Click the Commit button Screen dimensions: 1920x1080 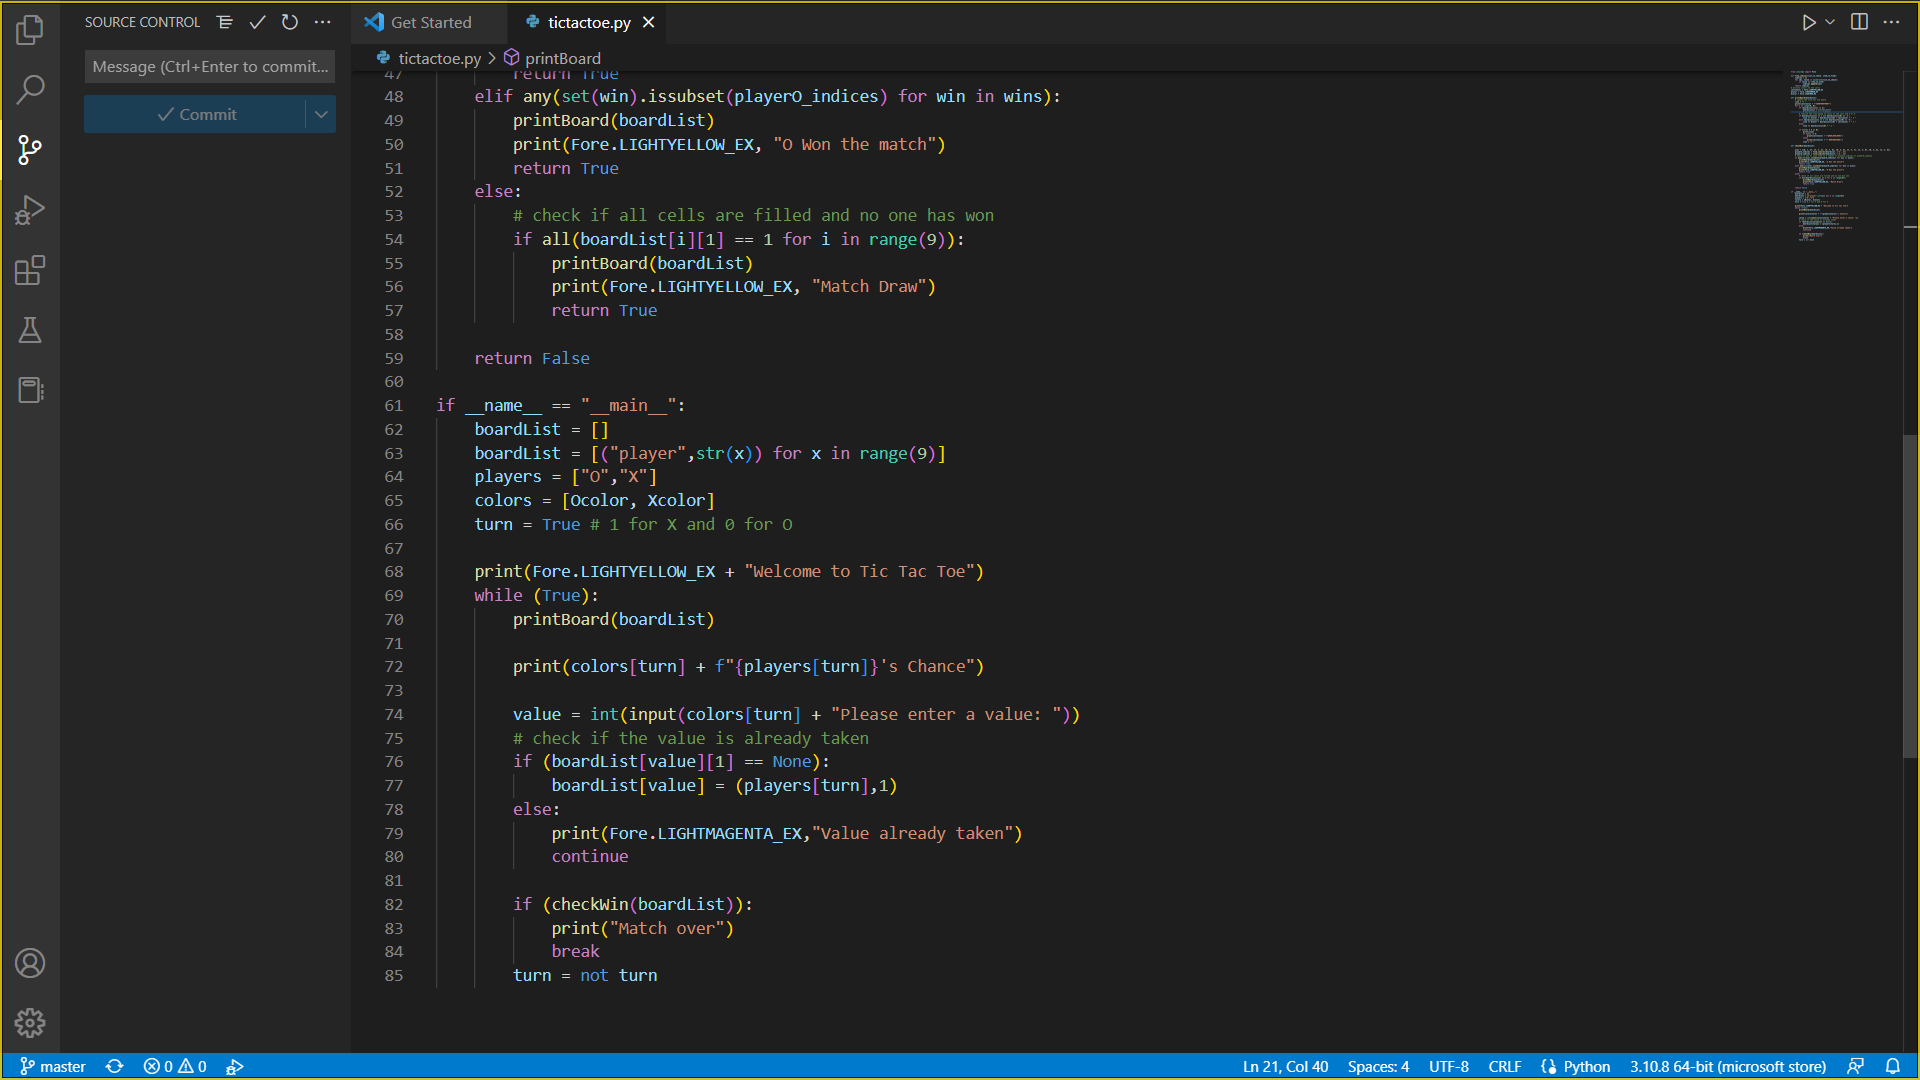pyautogui.click(x=199, y=113)
